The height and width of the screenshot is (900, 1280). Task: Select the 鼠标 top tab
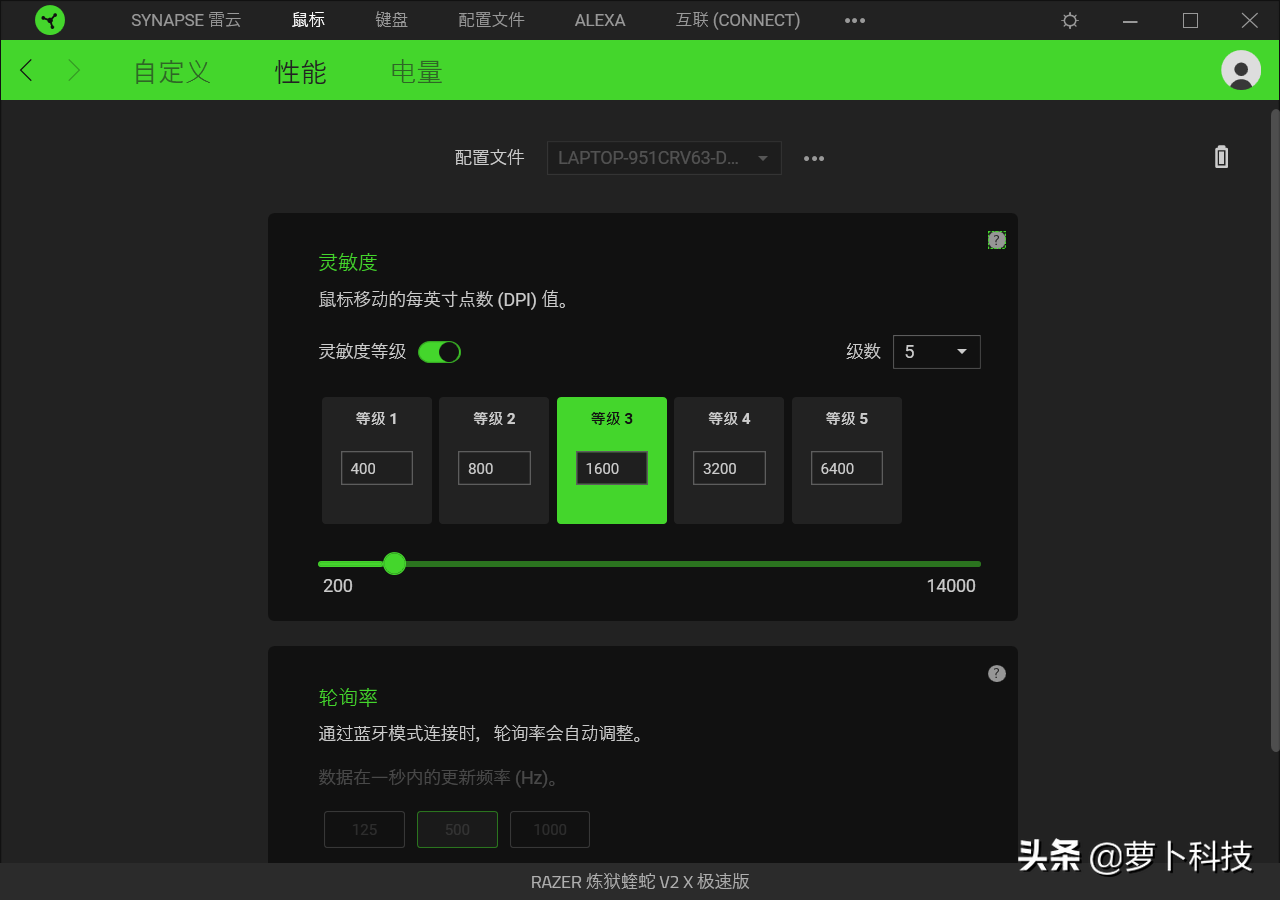pyautogui.click(x=309, y=20)
